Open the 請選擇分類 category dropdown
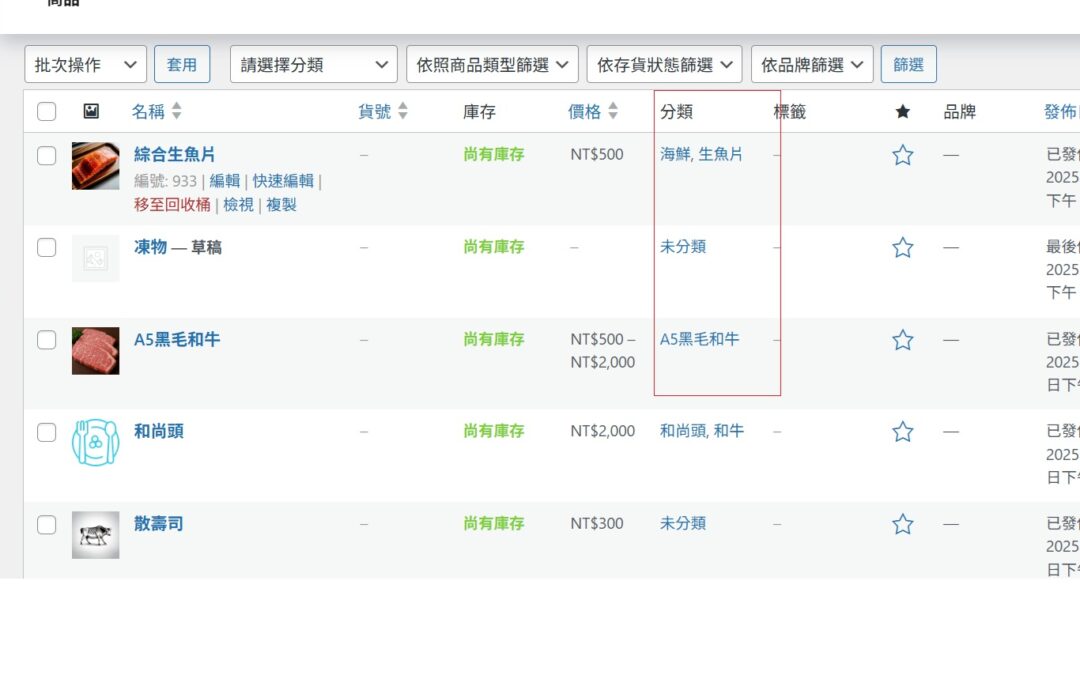The height and width of the screenshot is (675, 1080). click(313, 65)
